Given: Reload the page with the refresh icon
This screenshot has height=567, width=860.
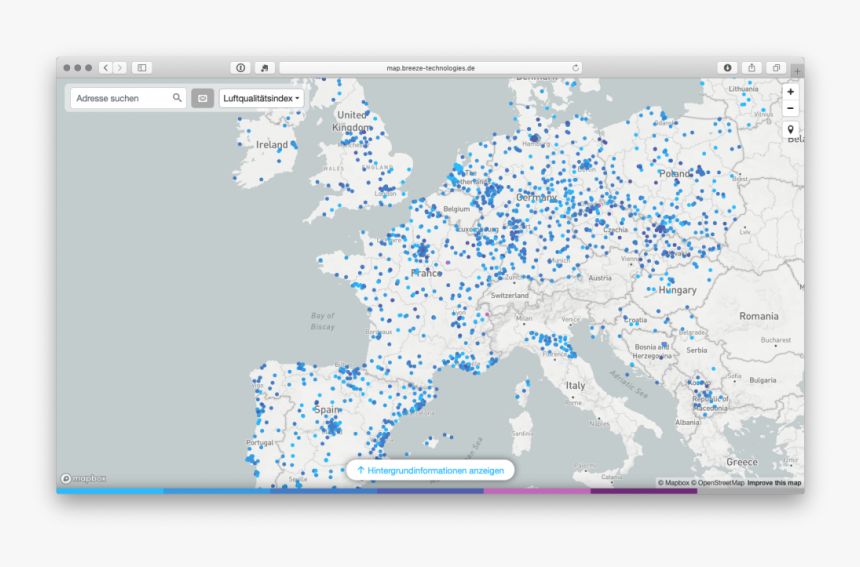Looking at the screenshot, I should (575, 68).
